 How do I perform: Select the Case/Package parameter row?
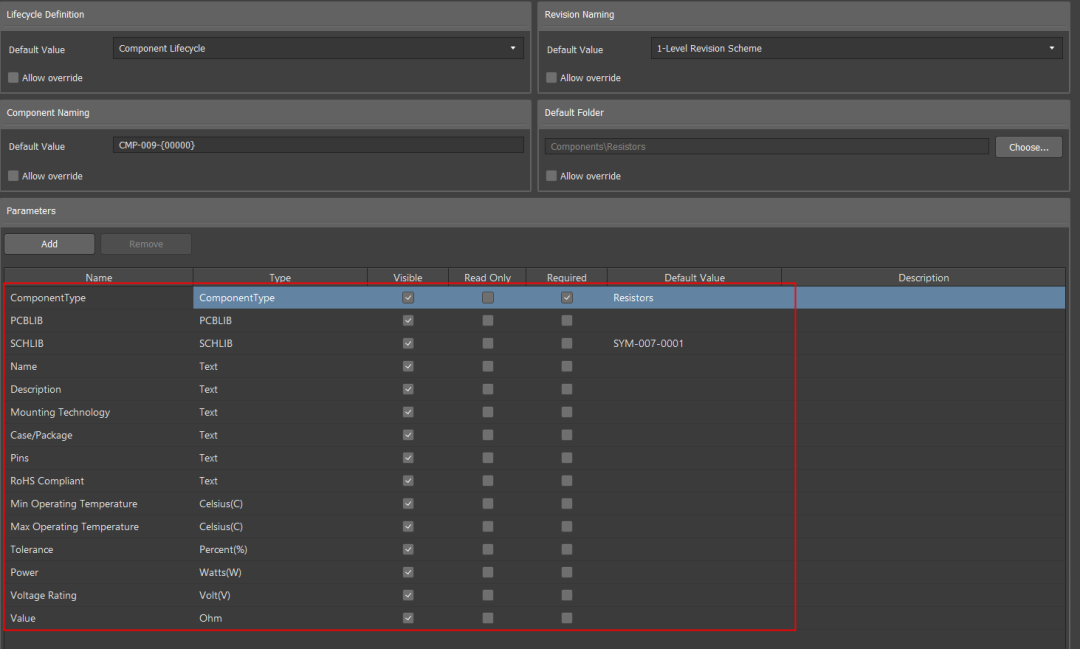(534, 435)
